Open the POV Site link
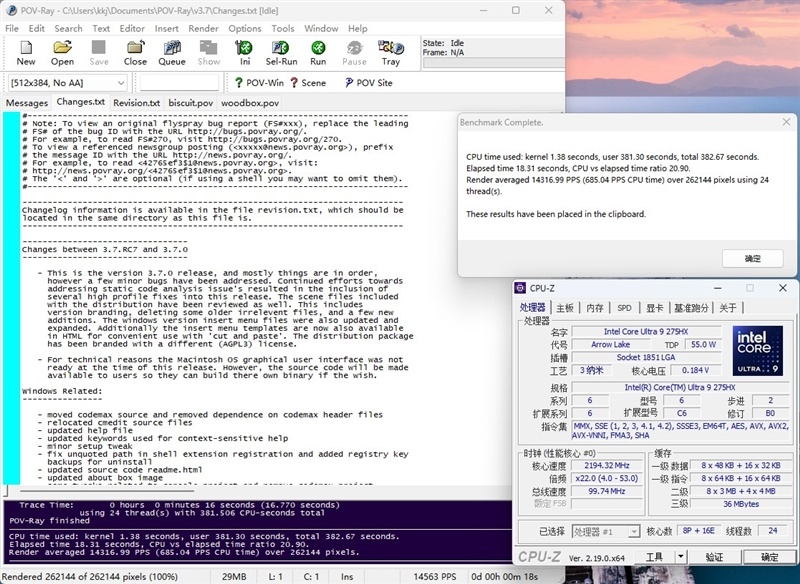The height and width of the screenshot is (584, 800). (368, 83)
